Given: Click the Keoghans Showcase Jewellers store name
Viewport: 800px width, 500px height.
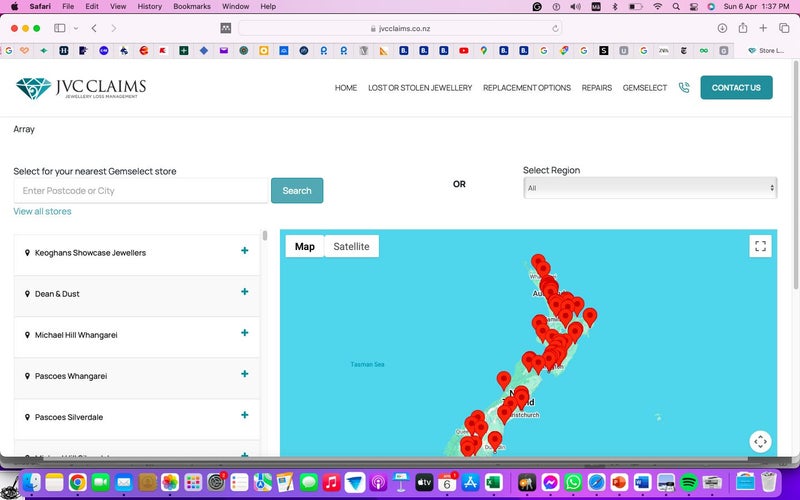Looking at the screenshot, I should point(90,253).
